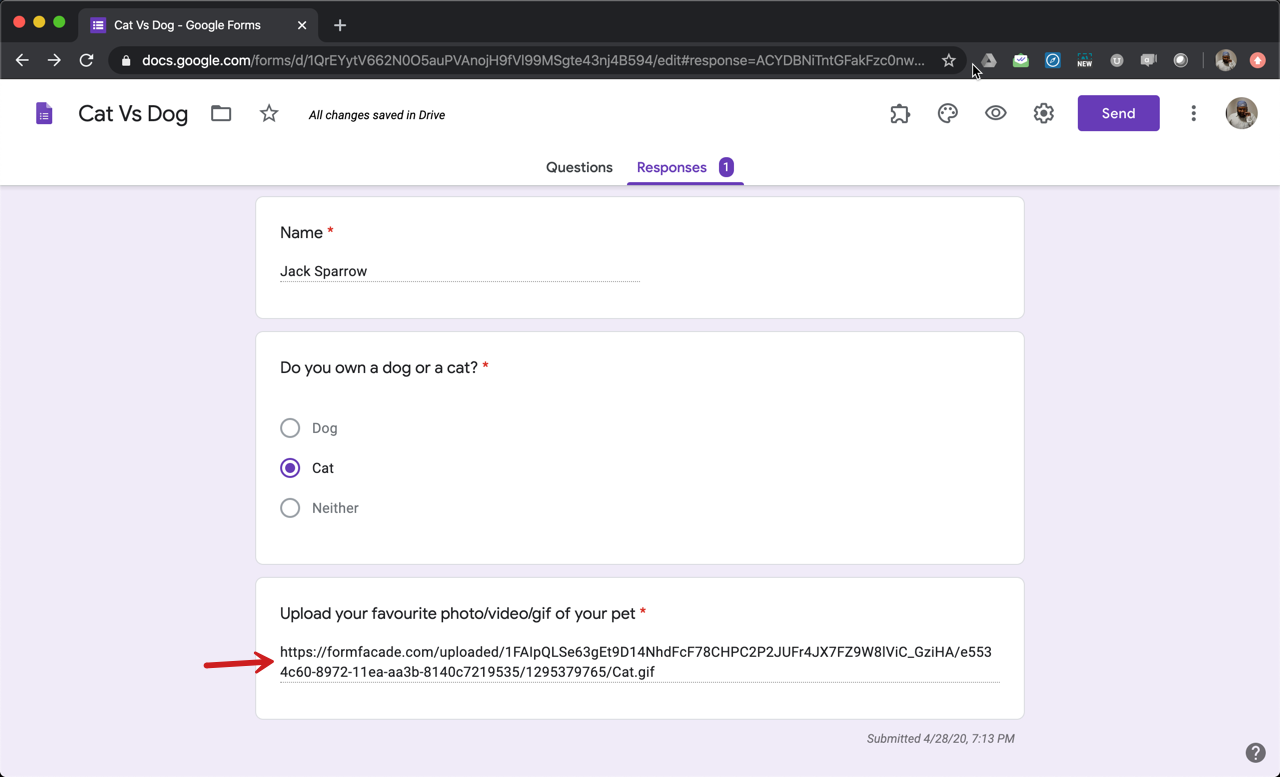The height and width of the screenshot is (777, 1280).
Task: Click the preview eye icon
Action: (995, 114)
